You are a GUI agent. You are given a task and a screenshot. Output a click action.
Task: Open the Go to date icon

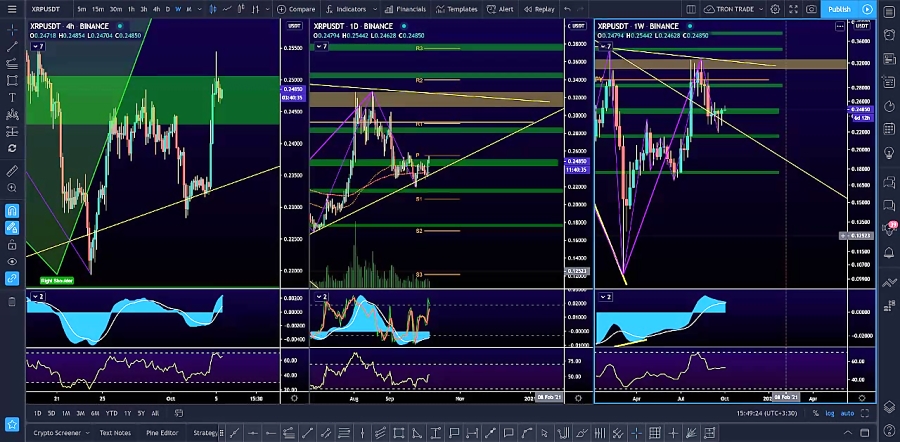[x=179, y=413]
